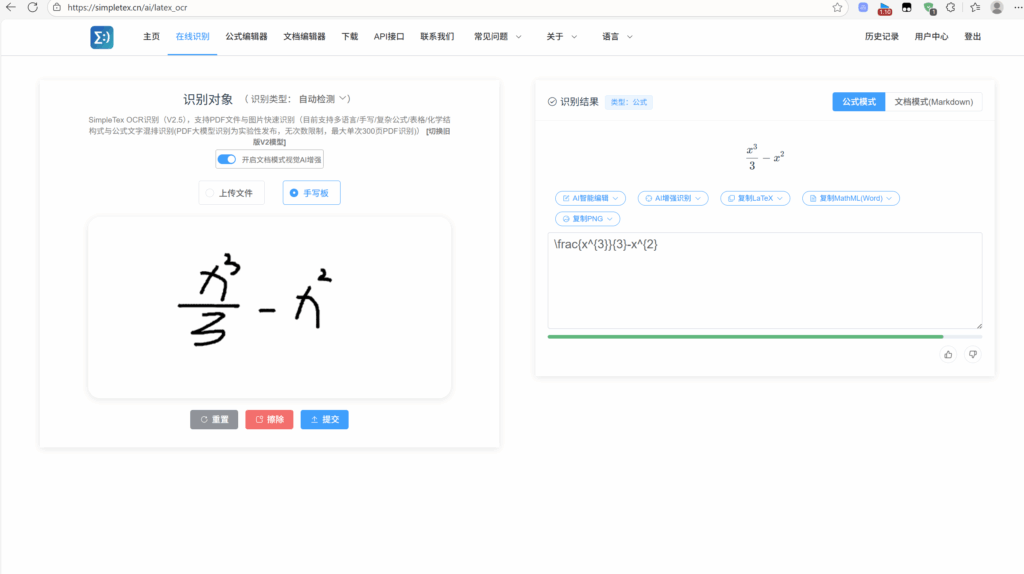Click the thumbs up feedback icon
The image size is (1024, 574).
point(948,354)
